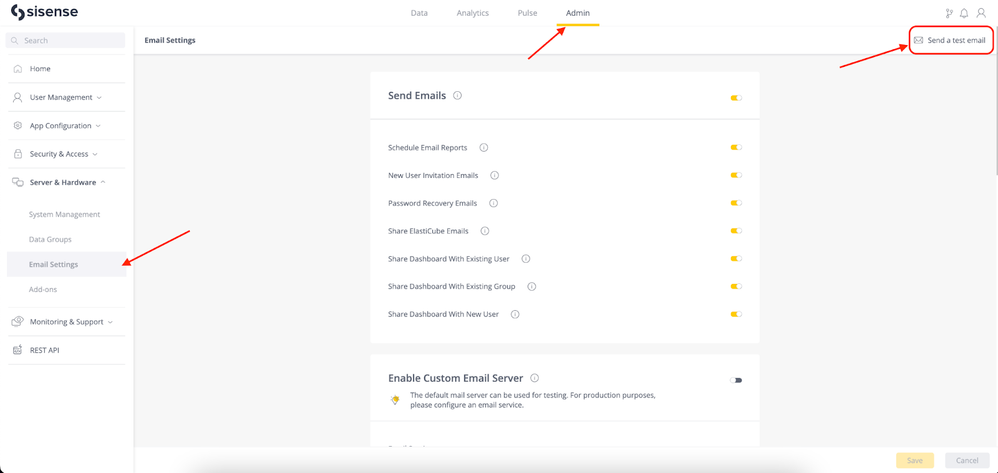
Task: Click Send a test email button
Action: (950, 40)
